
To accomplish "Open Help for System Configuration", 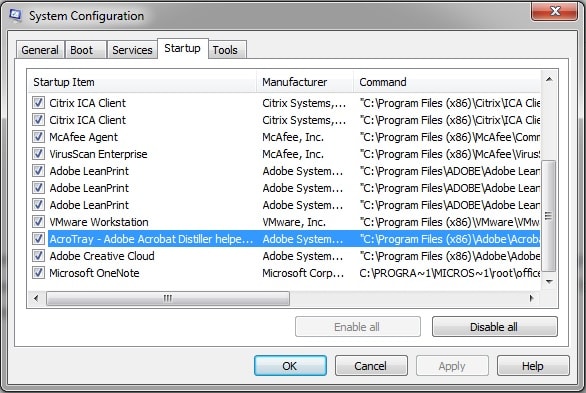I will 533,366.
